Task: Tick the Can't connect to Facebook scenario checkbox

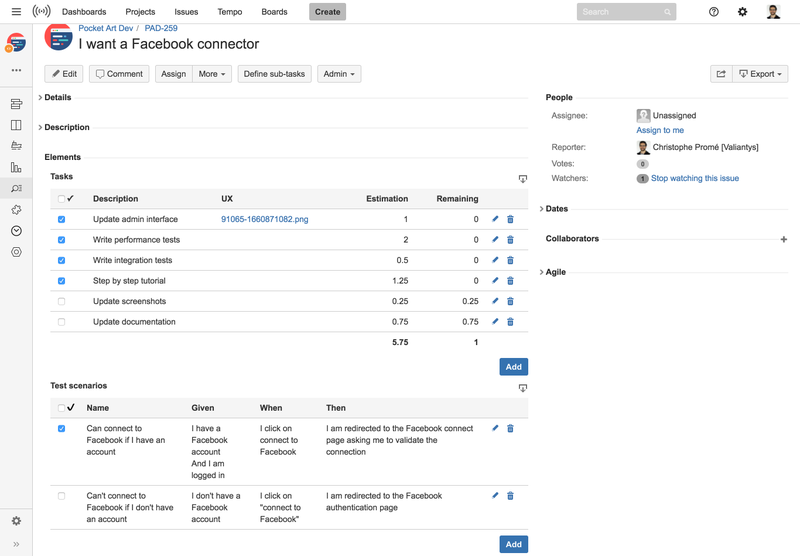Action: click(61, 496)
